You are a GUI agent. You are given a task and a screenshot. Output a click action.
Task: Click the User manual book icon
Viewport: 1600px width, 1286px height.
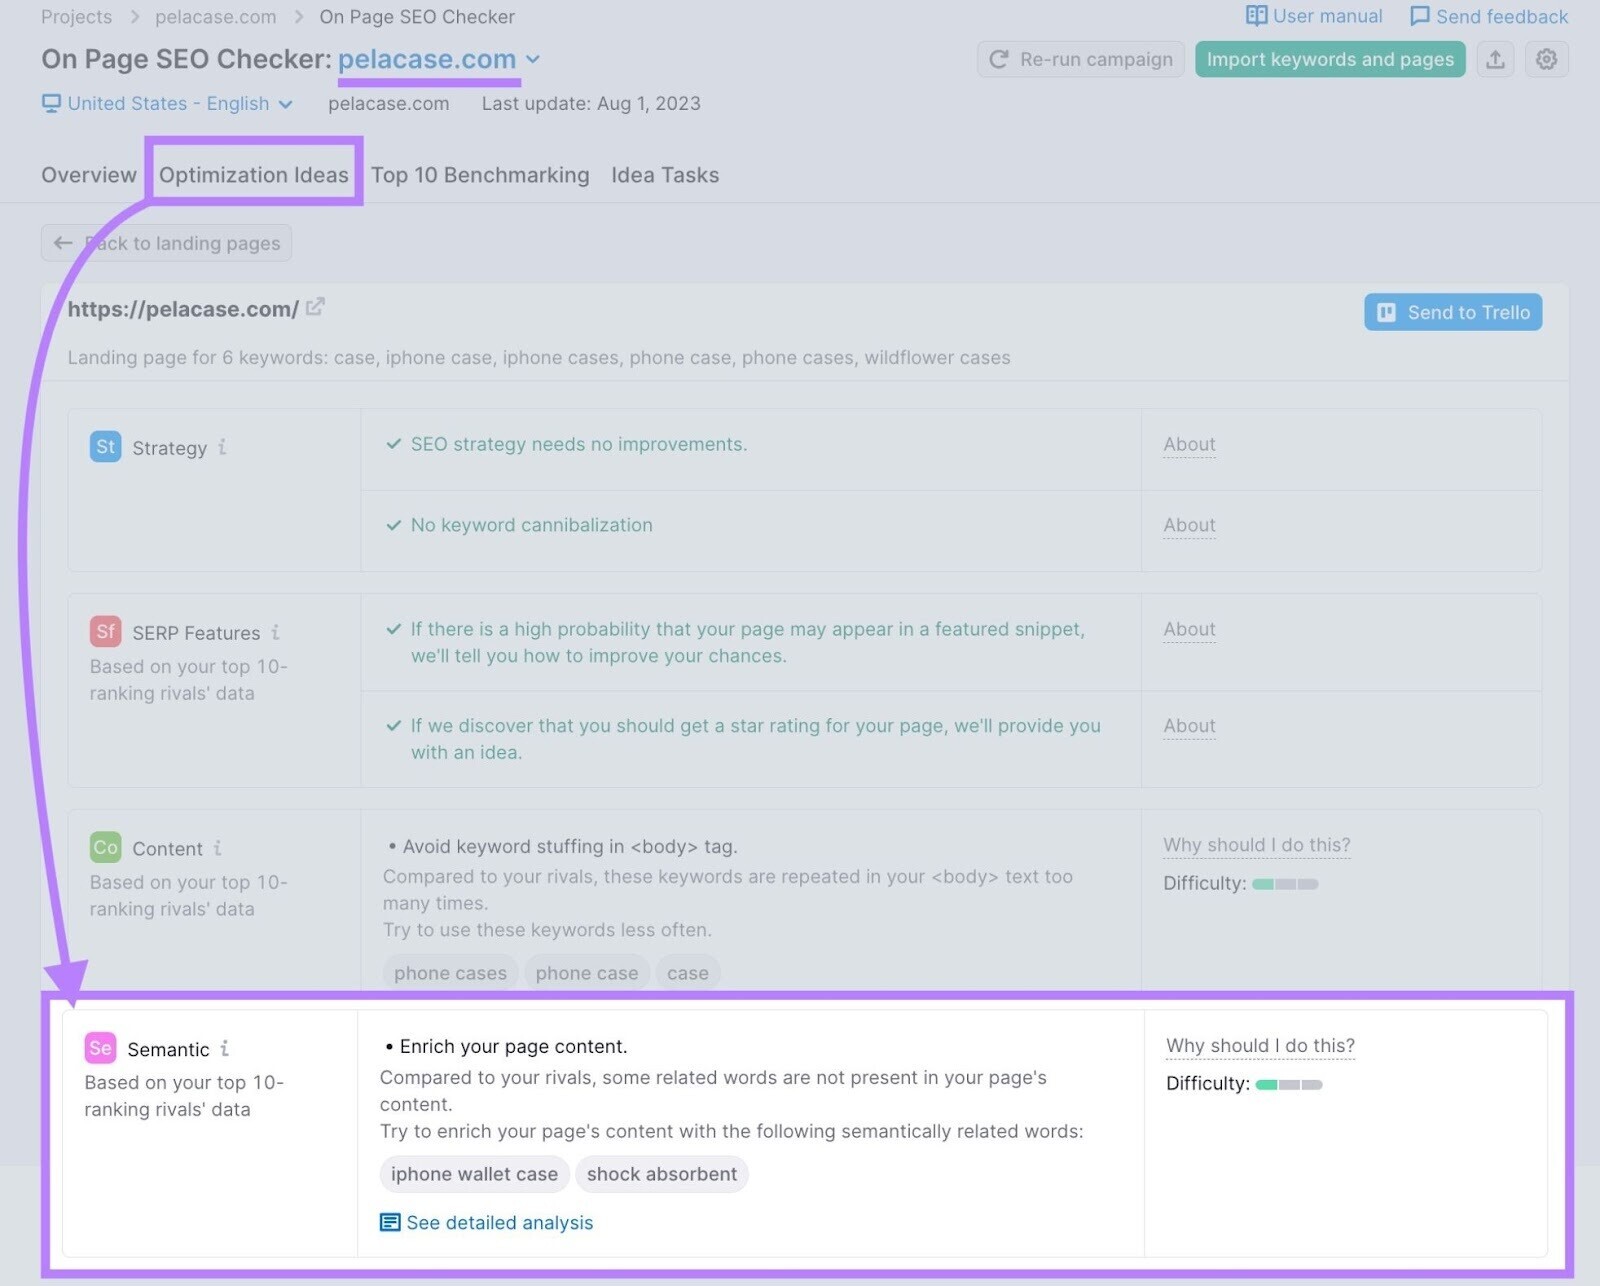click(x=1256, y=16)
